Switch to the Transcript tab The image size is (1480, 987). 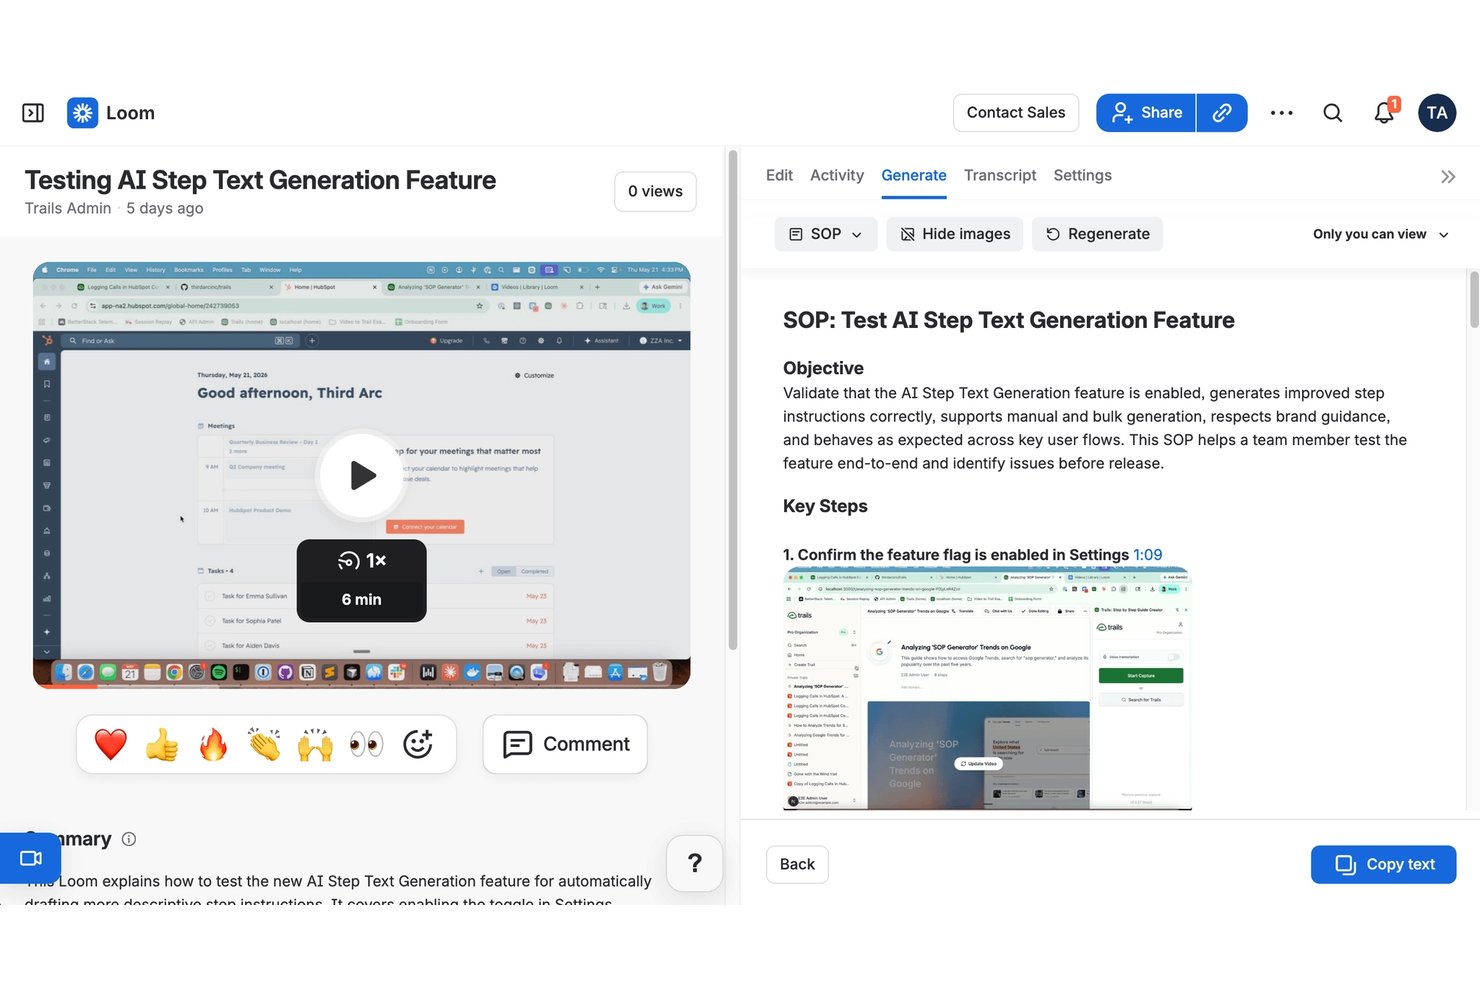click(1000, 175)
